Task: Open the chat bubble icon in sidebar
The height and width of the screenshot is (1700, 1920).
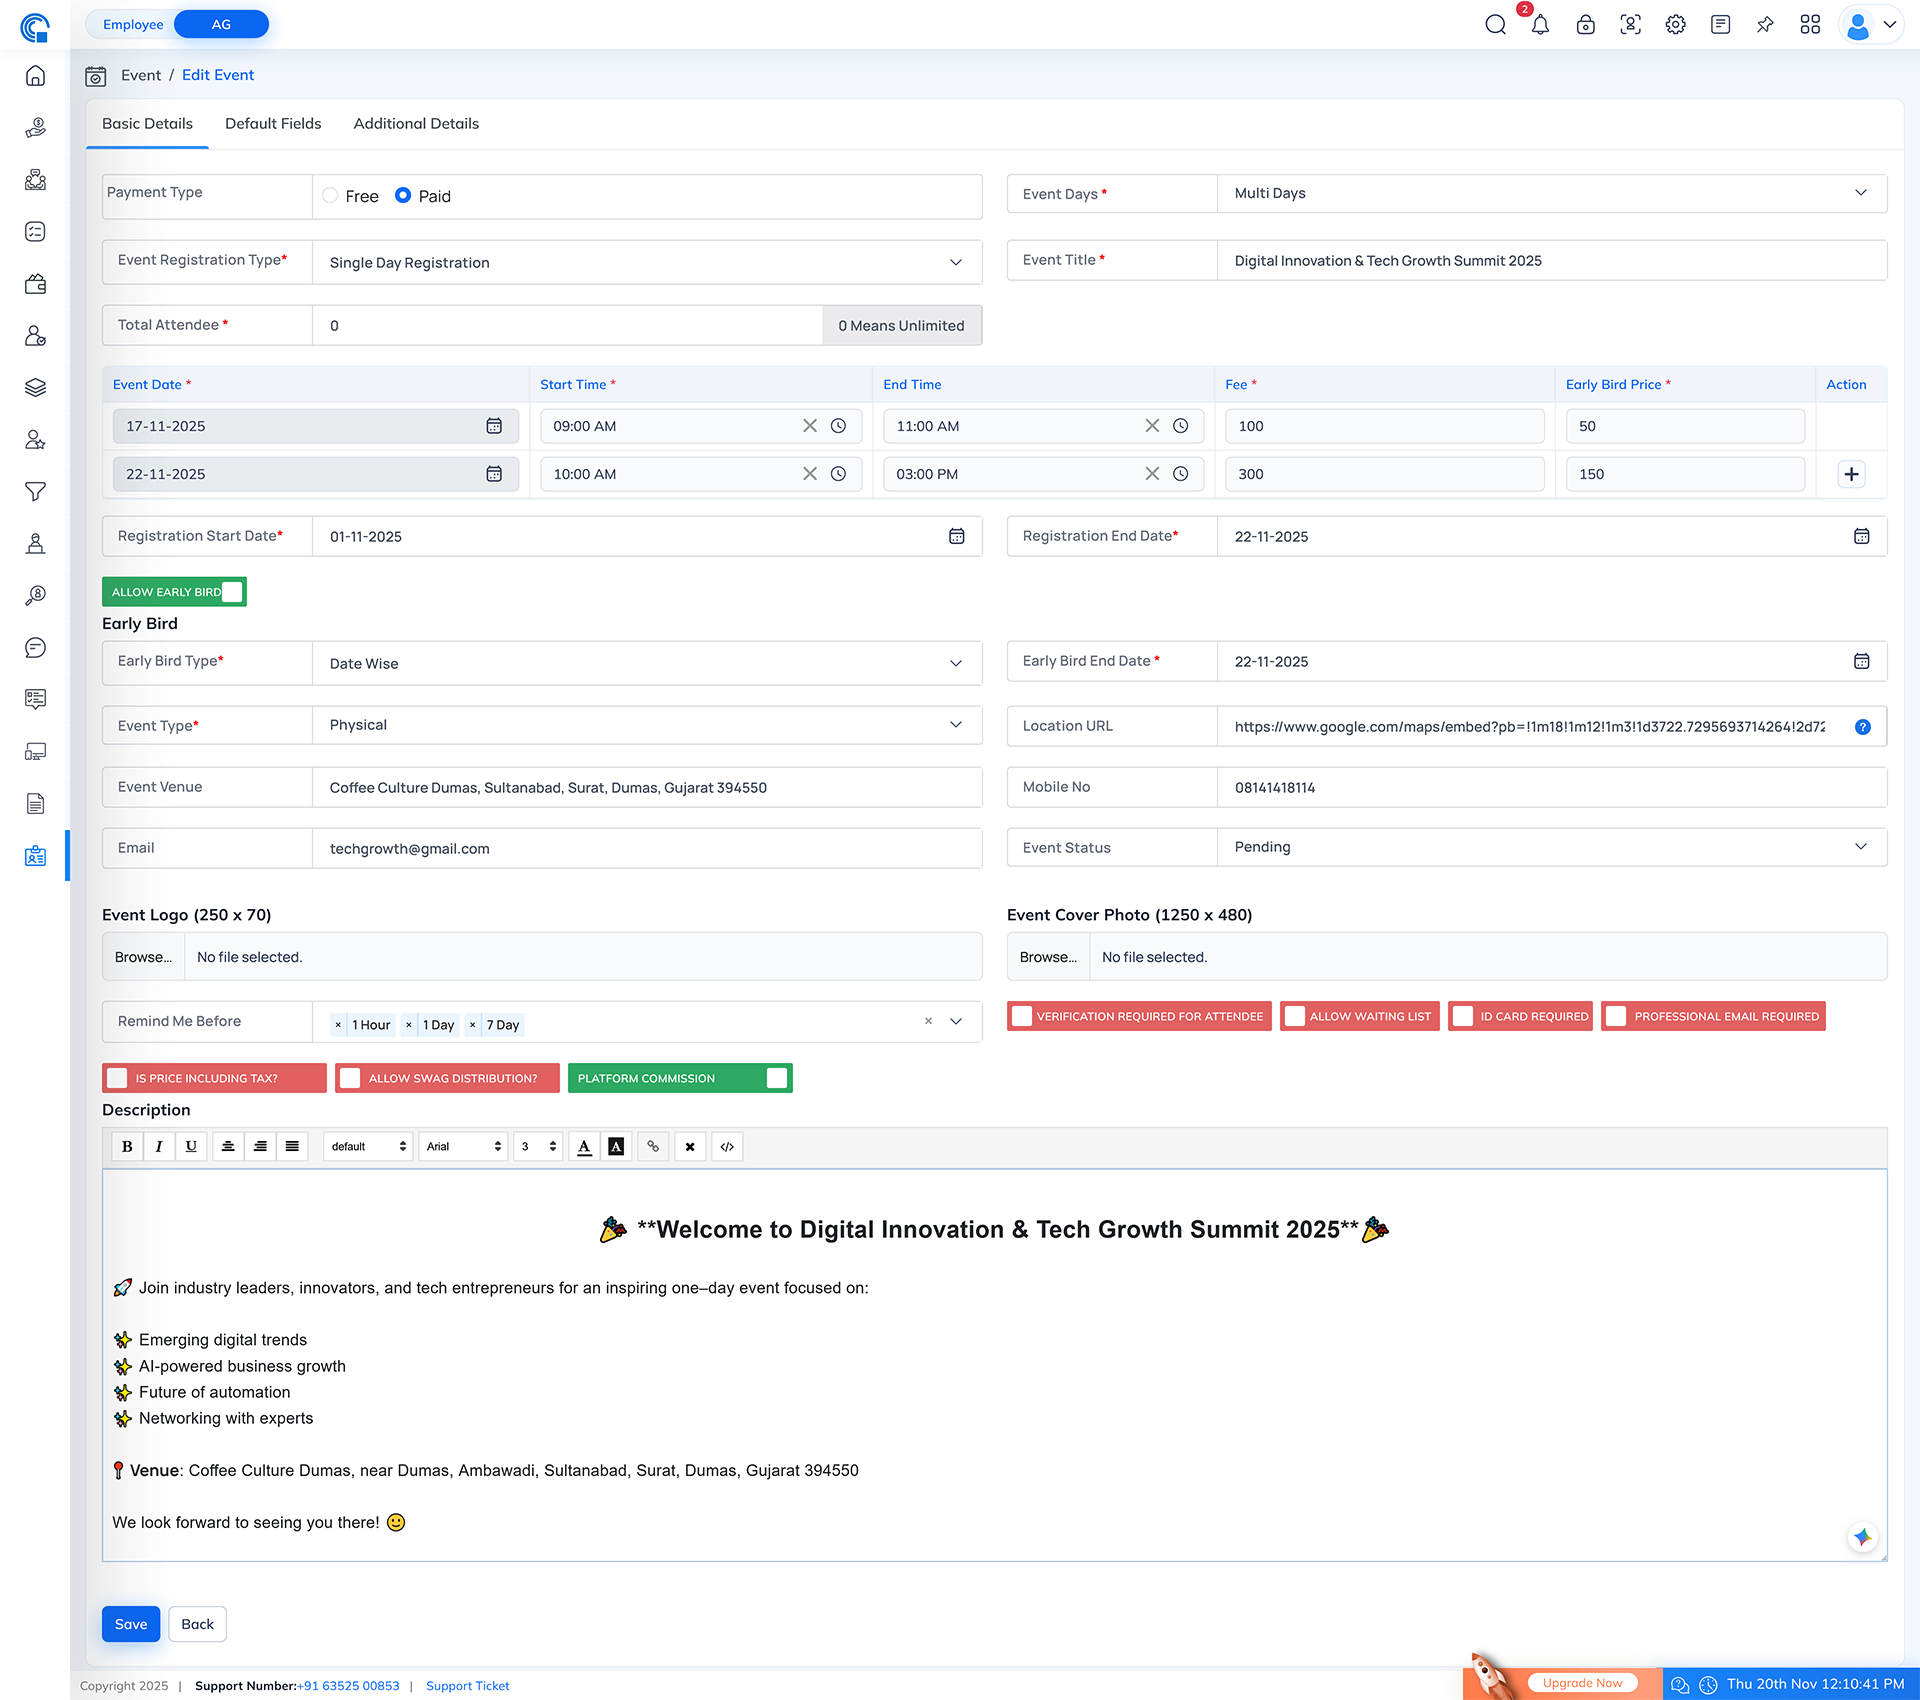Action: pyautogui.click(x=36, y=647)
